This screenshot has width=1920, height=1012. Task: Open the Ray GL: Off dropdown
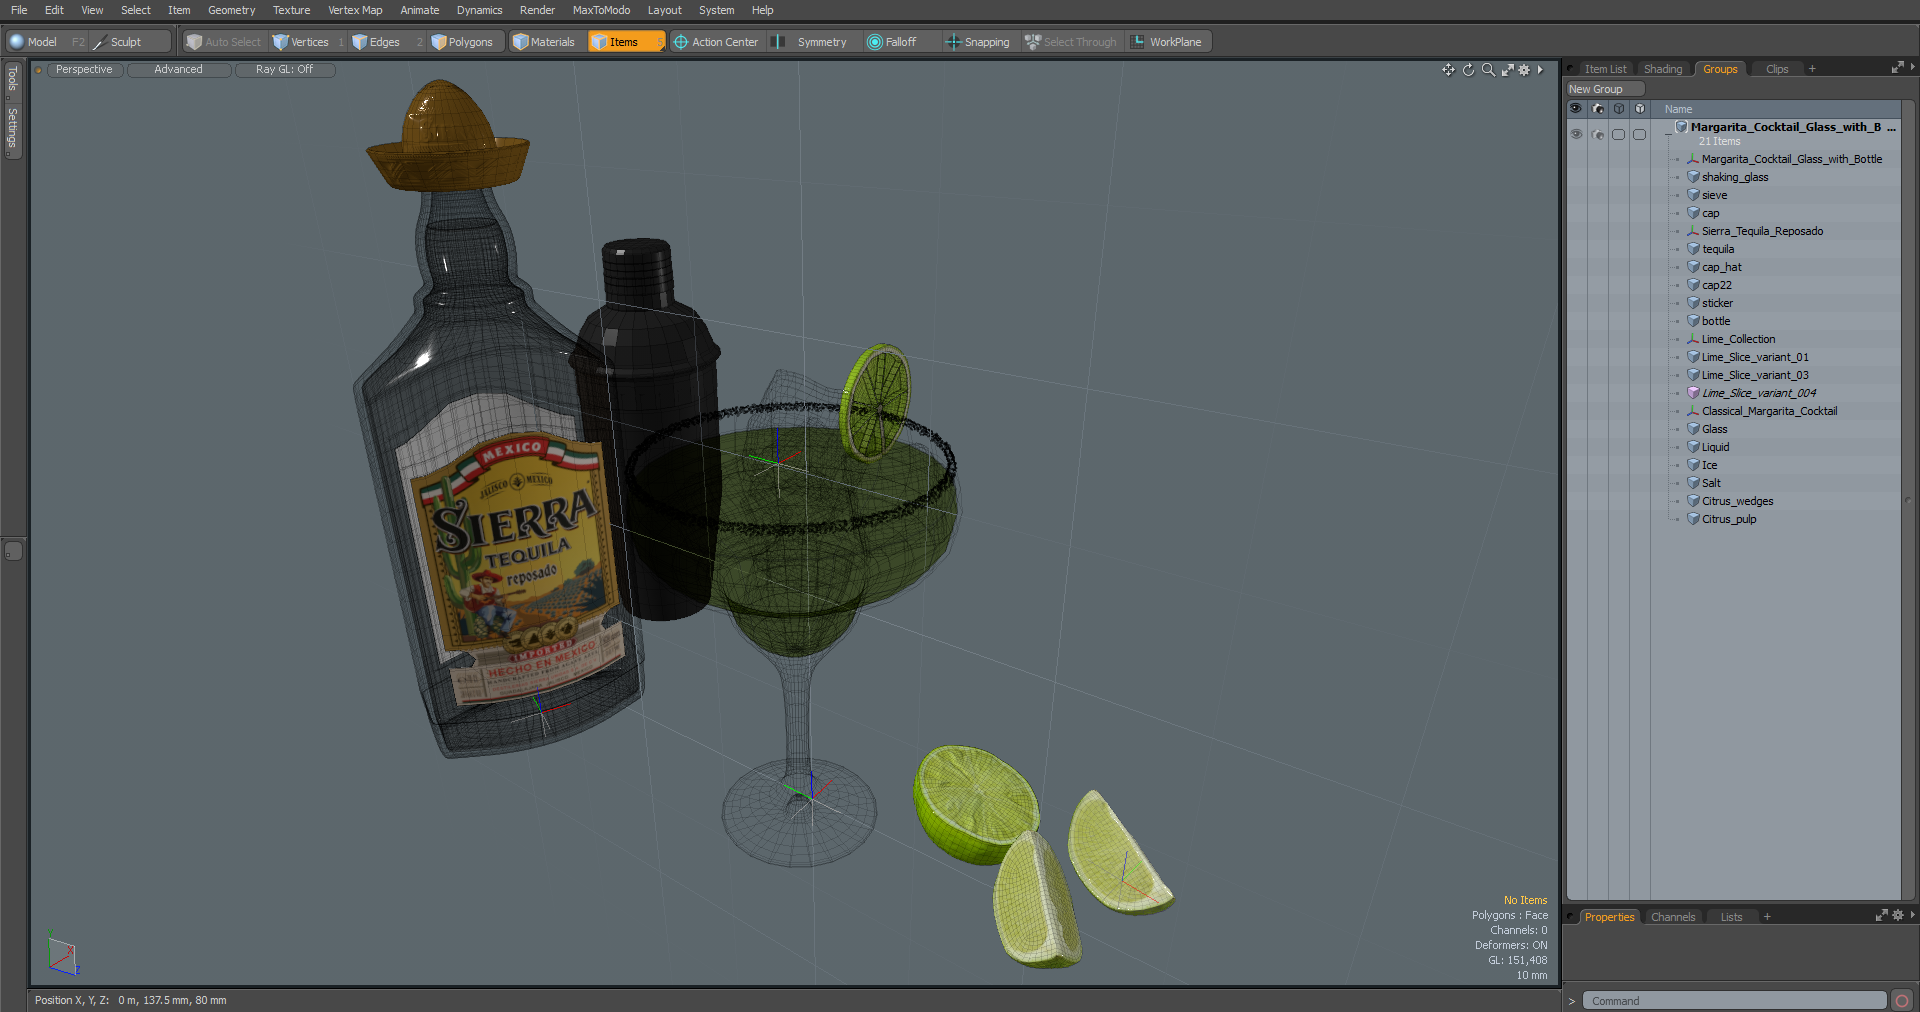coord(284,70)
